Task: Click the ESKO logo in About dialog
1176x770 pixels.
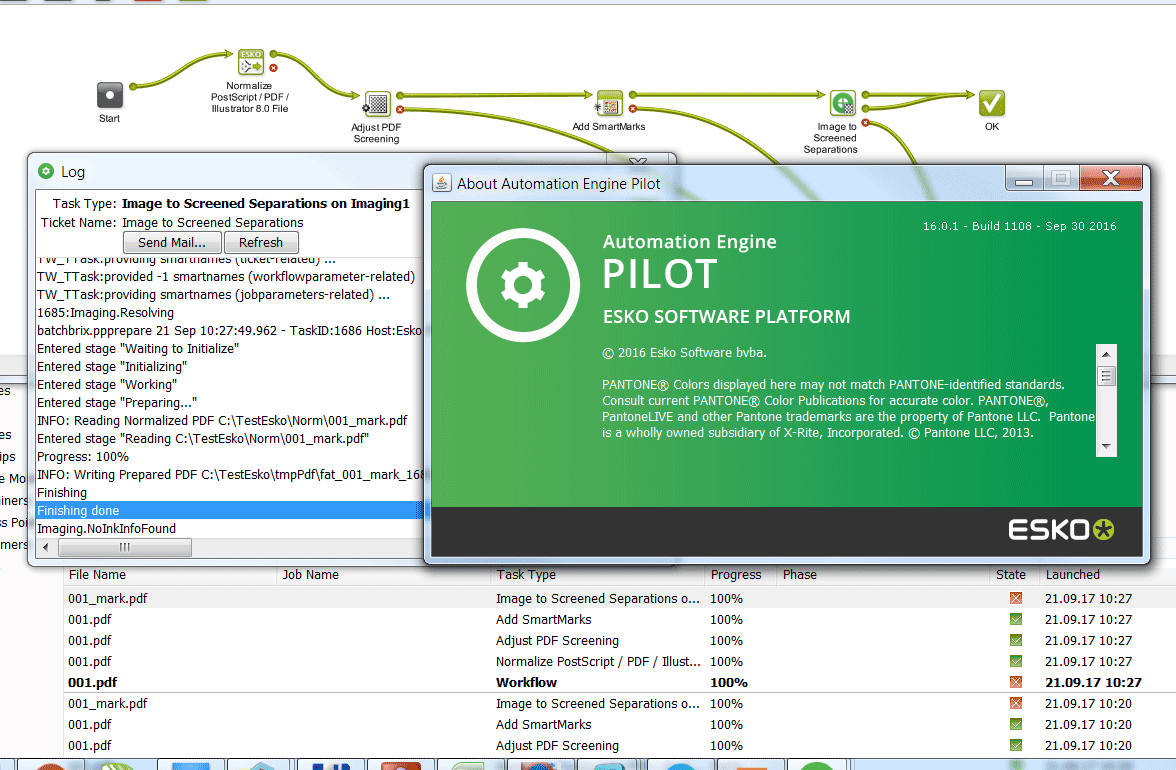Action: point(1061,529)
